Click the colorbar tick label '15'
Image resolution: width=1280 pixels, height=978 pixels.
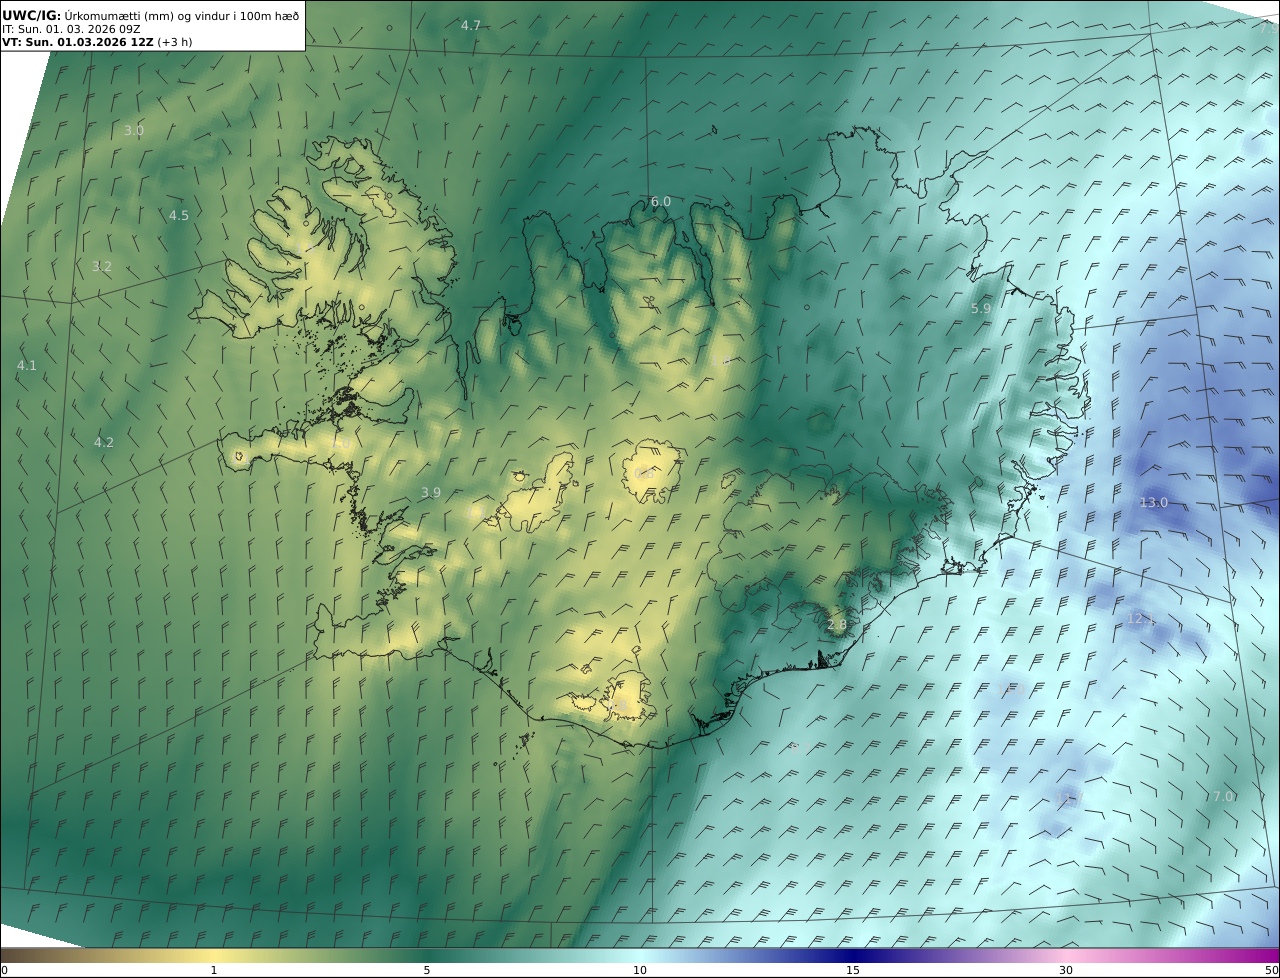[x=853, y=970]
